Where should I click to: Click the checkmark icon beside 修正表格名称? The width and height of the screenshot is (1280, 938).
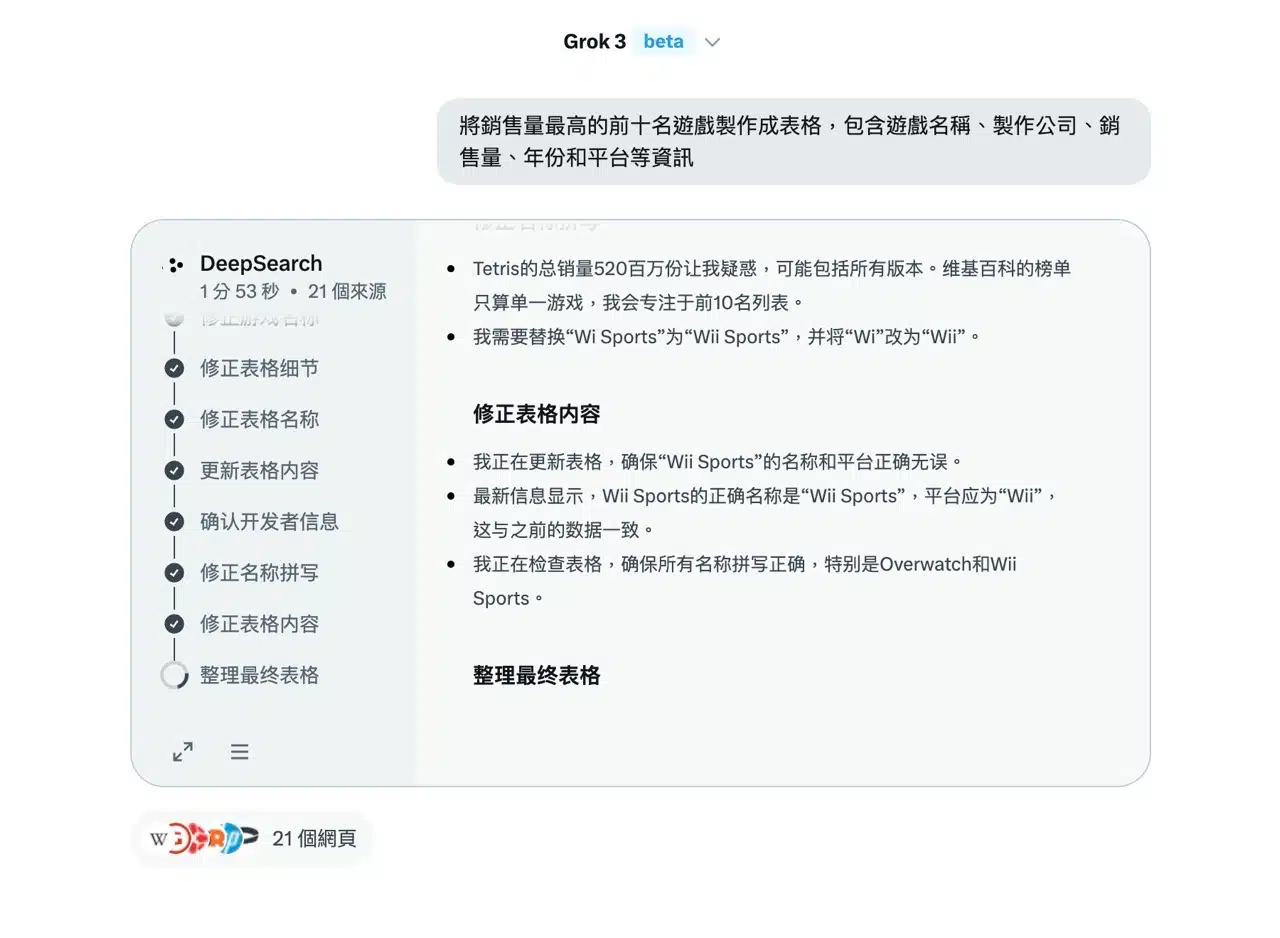coord(174,419)
